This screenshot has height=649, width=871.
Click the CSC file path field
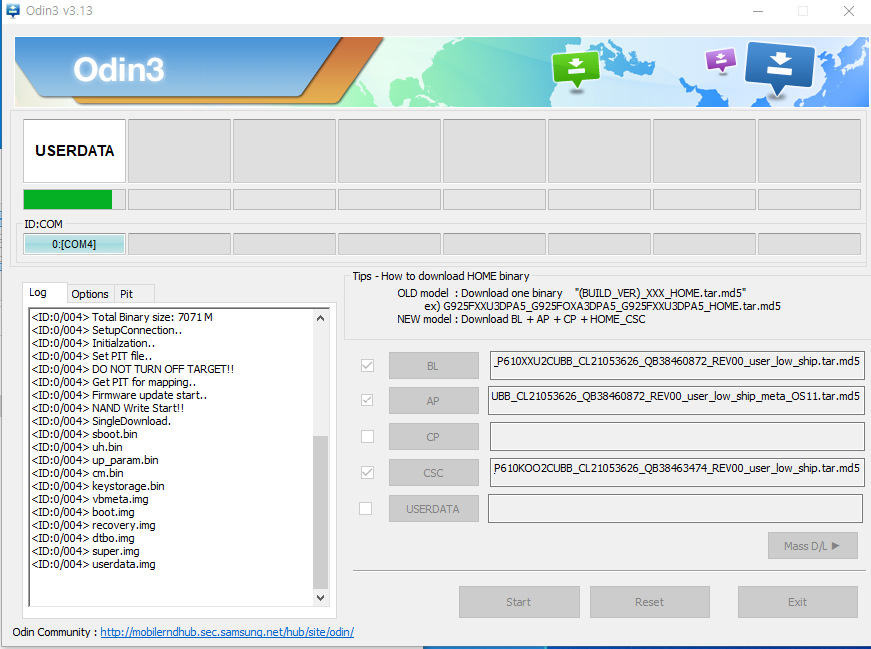coord(677,472)
